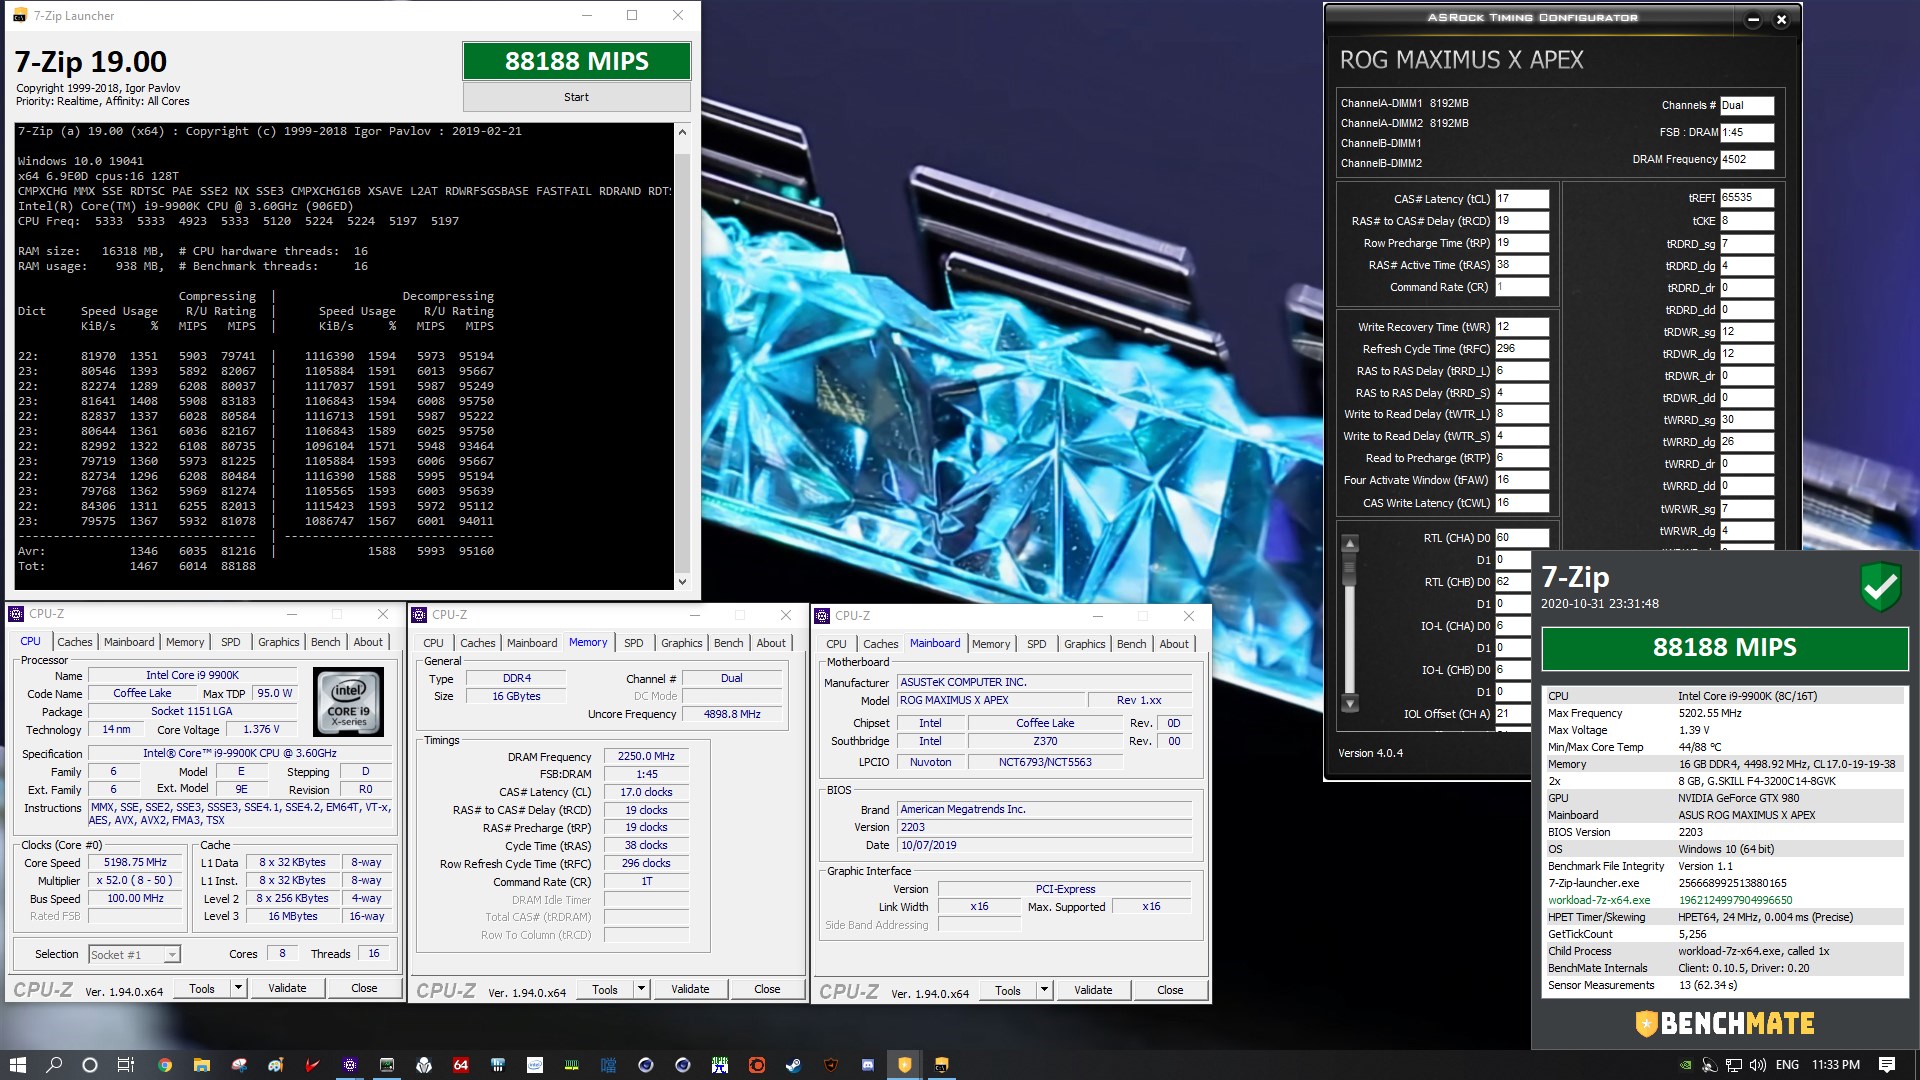Click DRAM Frequency 4502 field
Viewport: 1920px width, 1080px height.
click(x=1747, y=159)
